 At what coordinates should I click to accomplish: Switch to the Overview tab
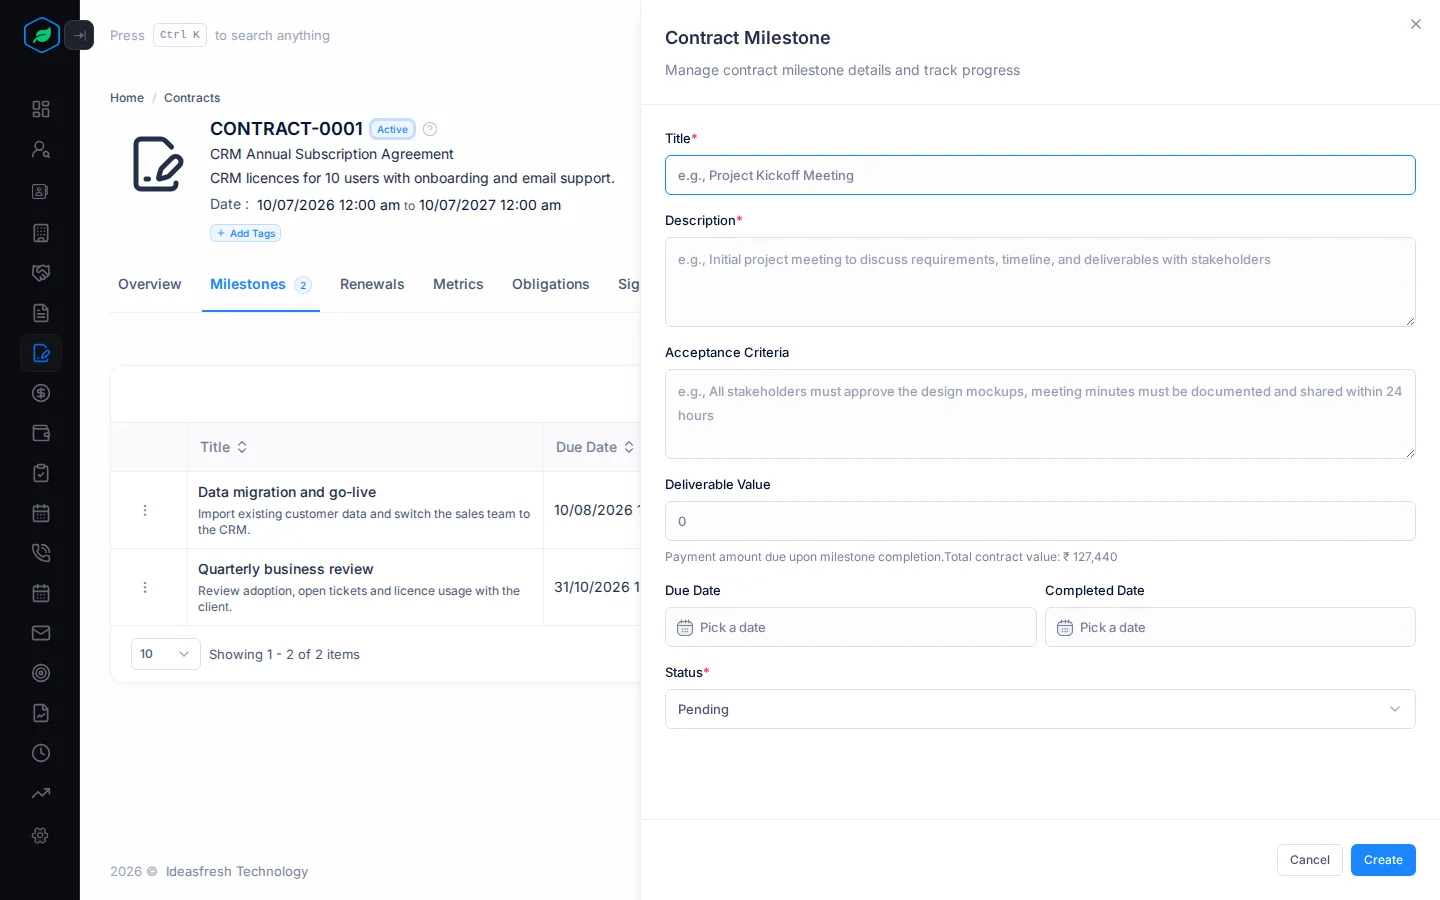click(150, 284)
